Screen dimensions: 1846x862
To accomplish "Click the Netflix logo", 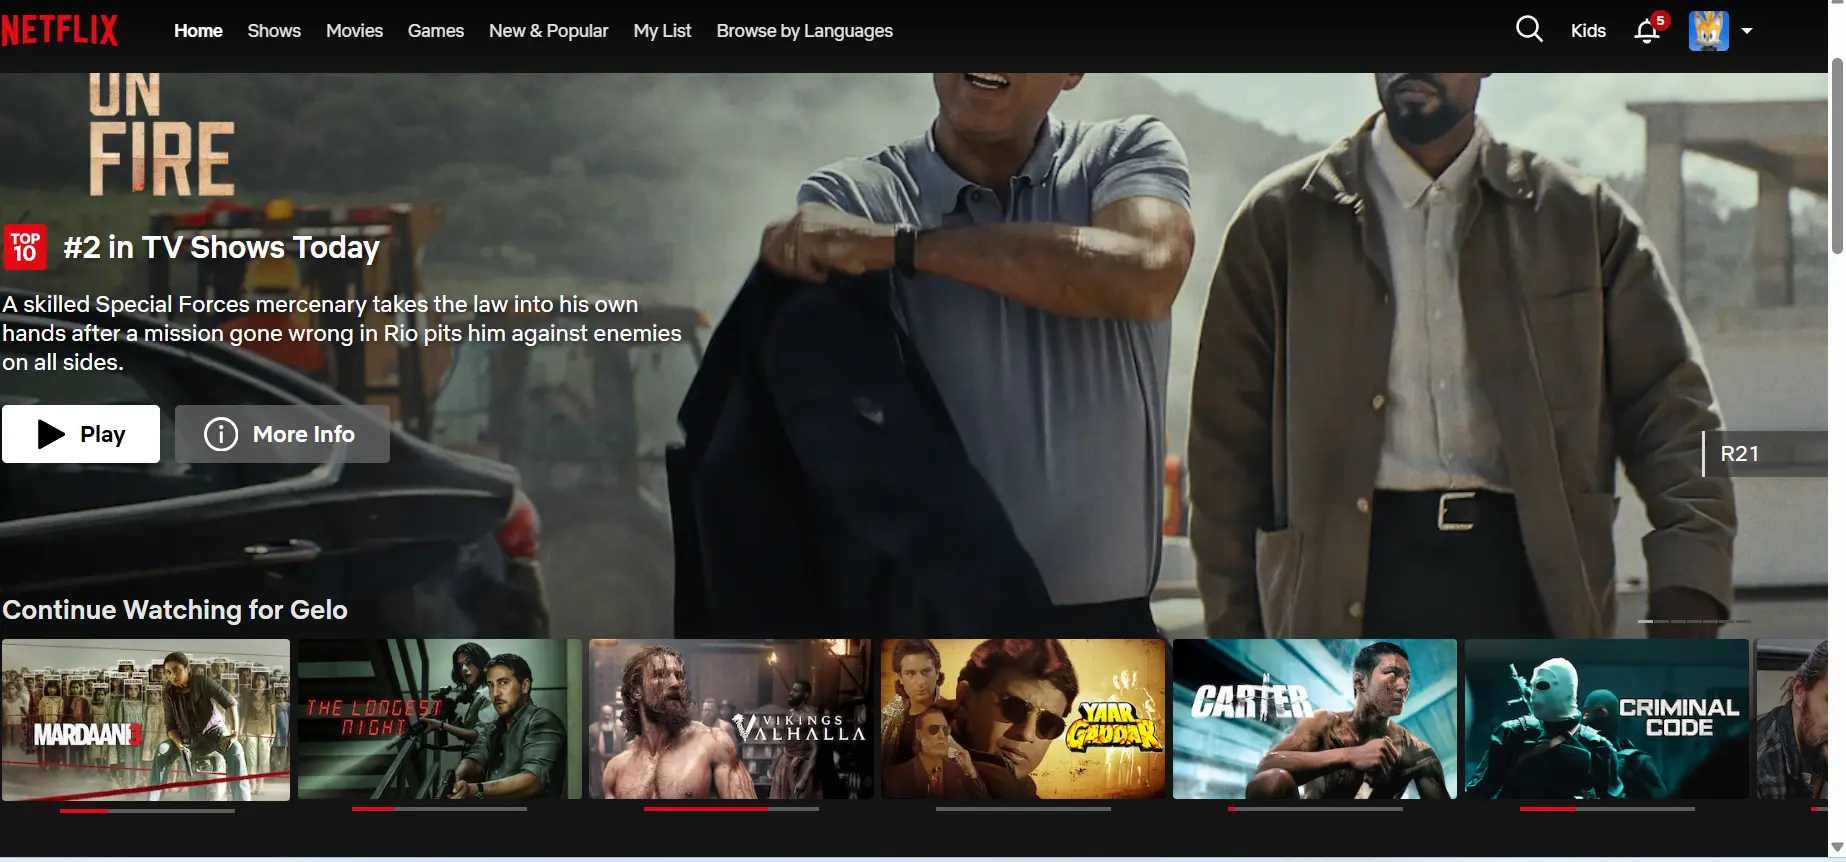I will (x=60, y=30).
